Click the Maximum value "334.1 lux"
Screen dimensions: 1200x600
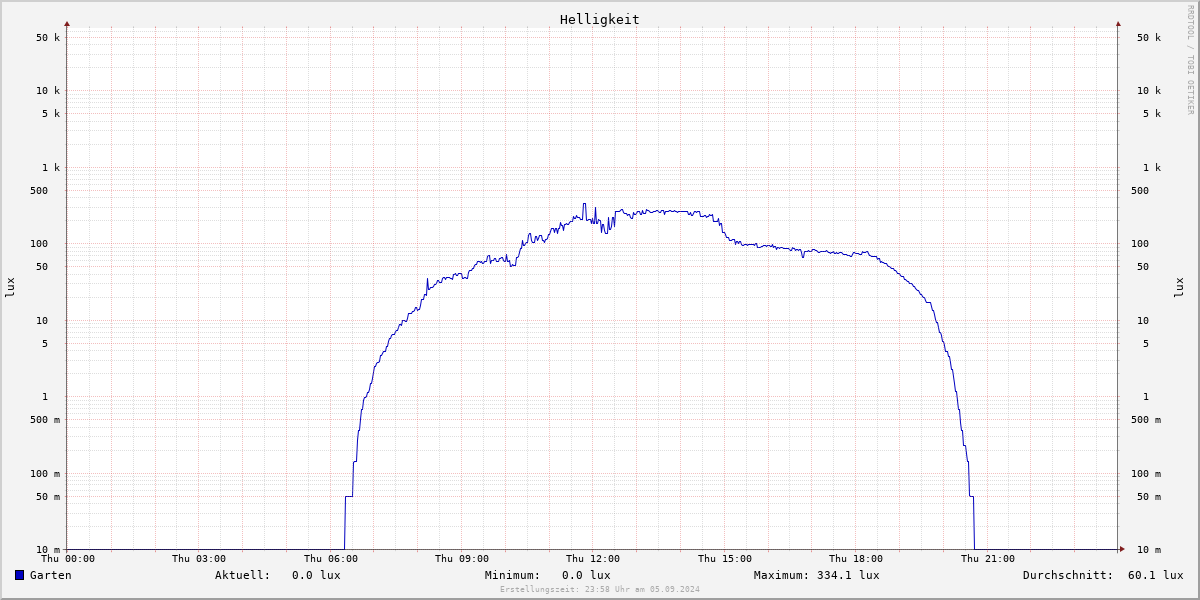(x=848, y=575)
